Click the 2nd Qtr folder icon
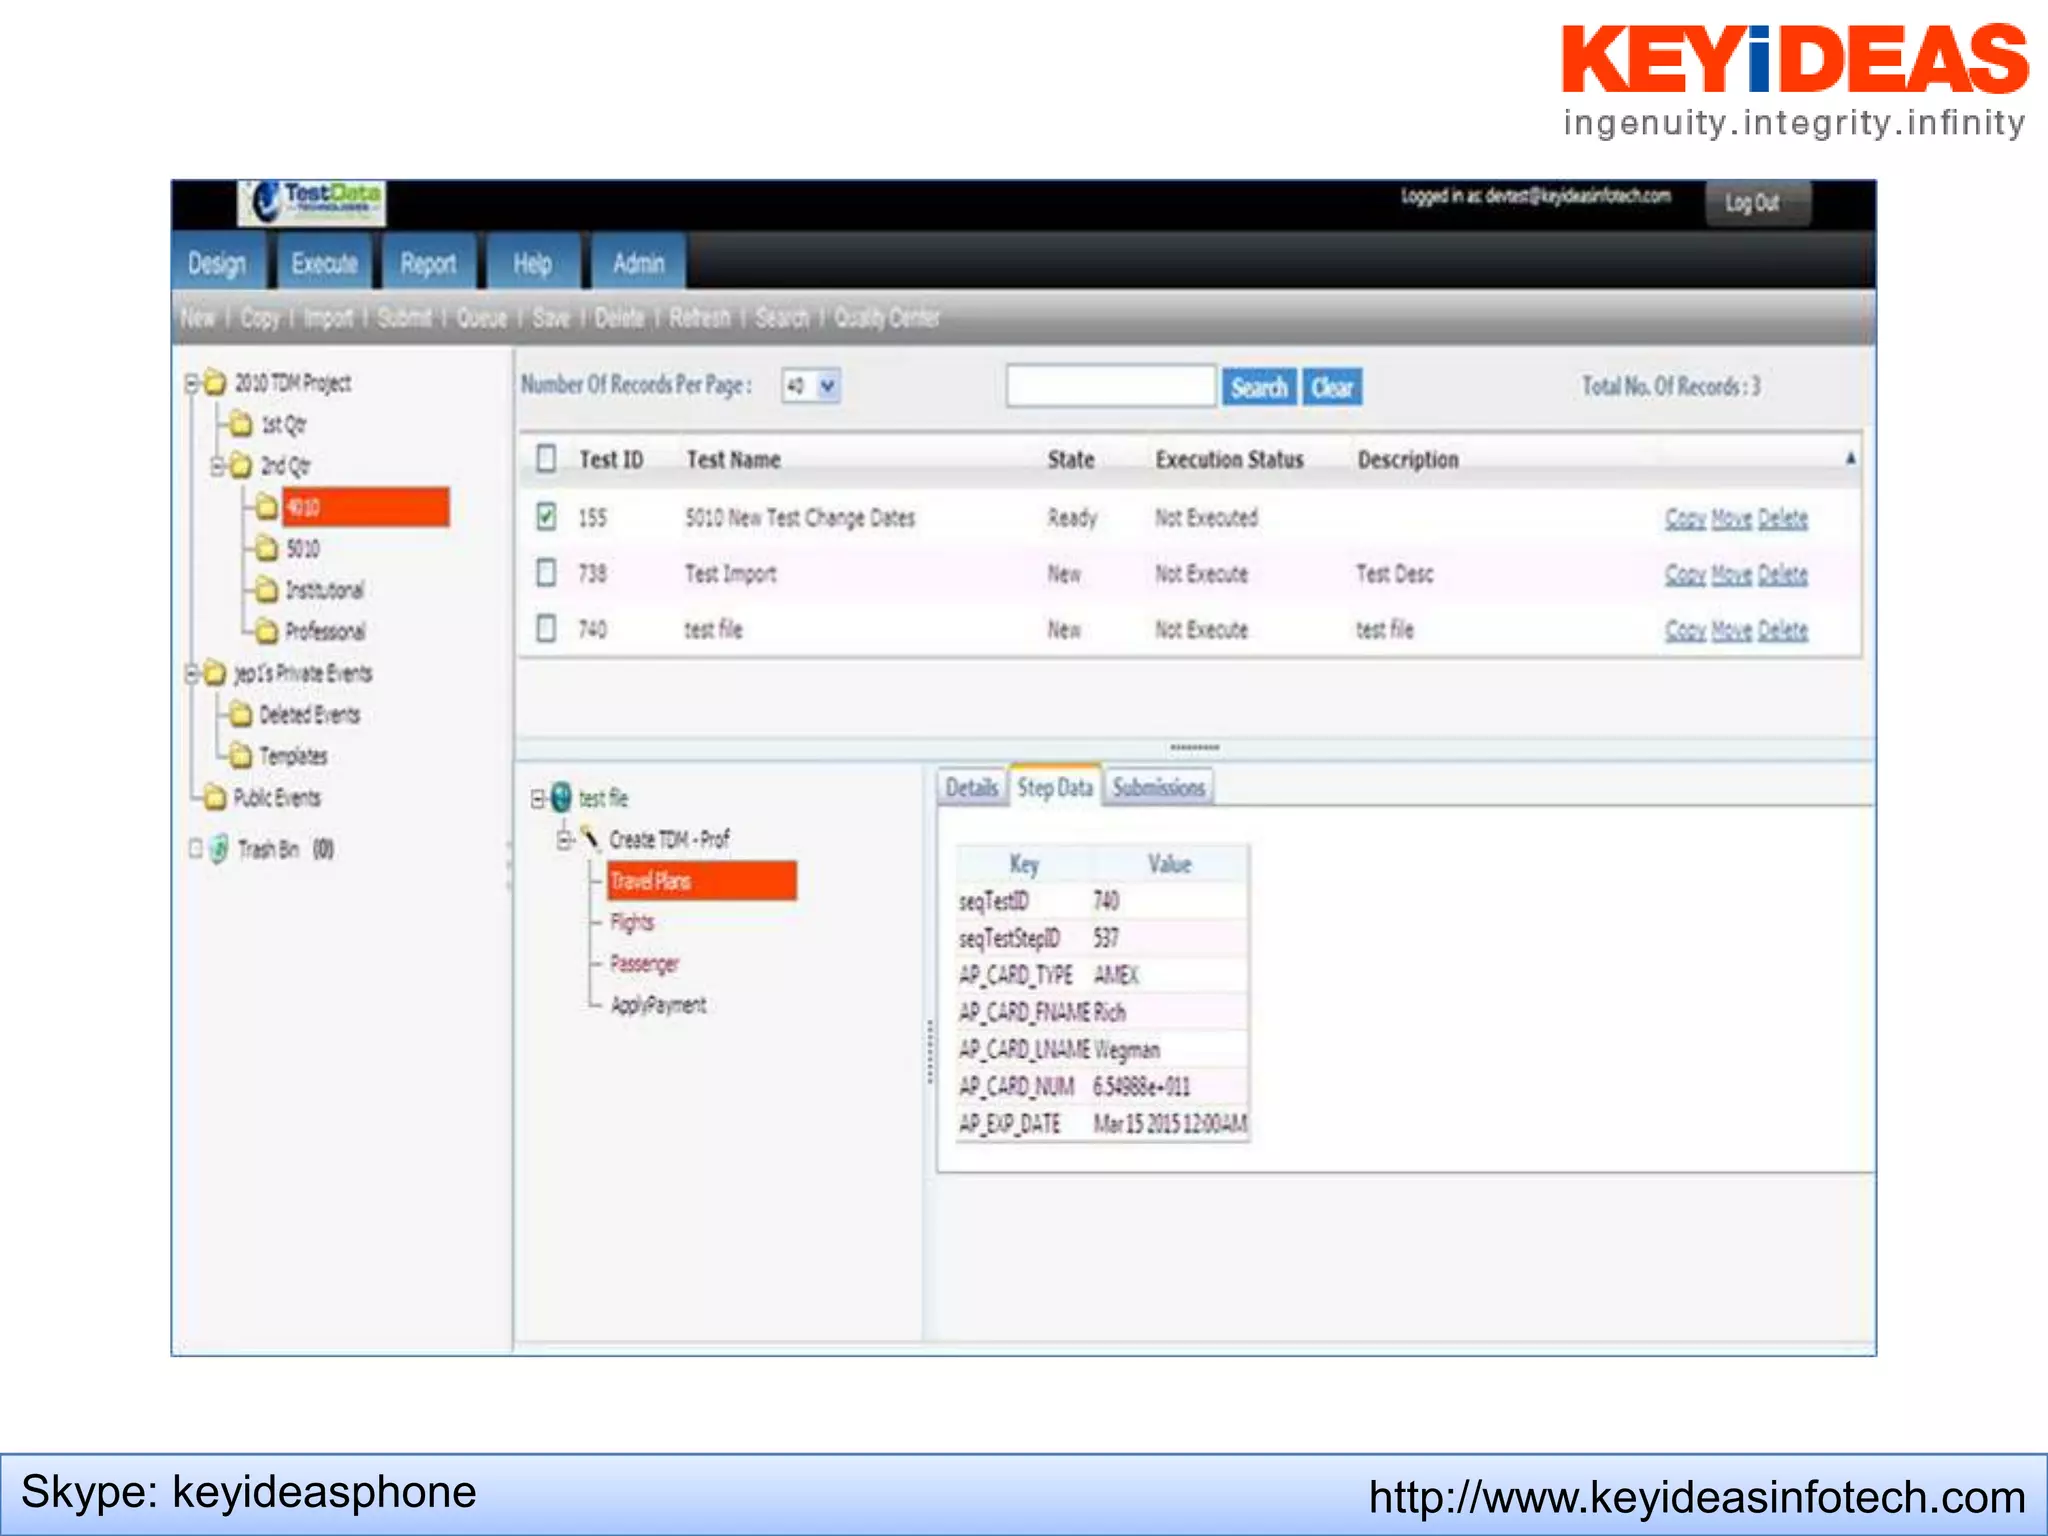2048x1536 pixels. [240, 466]
